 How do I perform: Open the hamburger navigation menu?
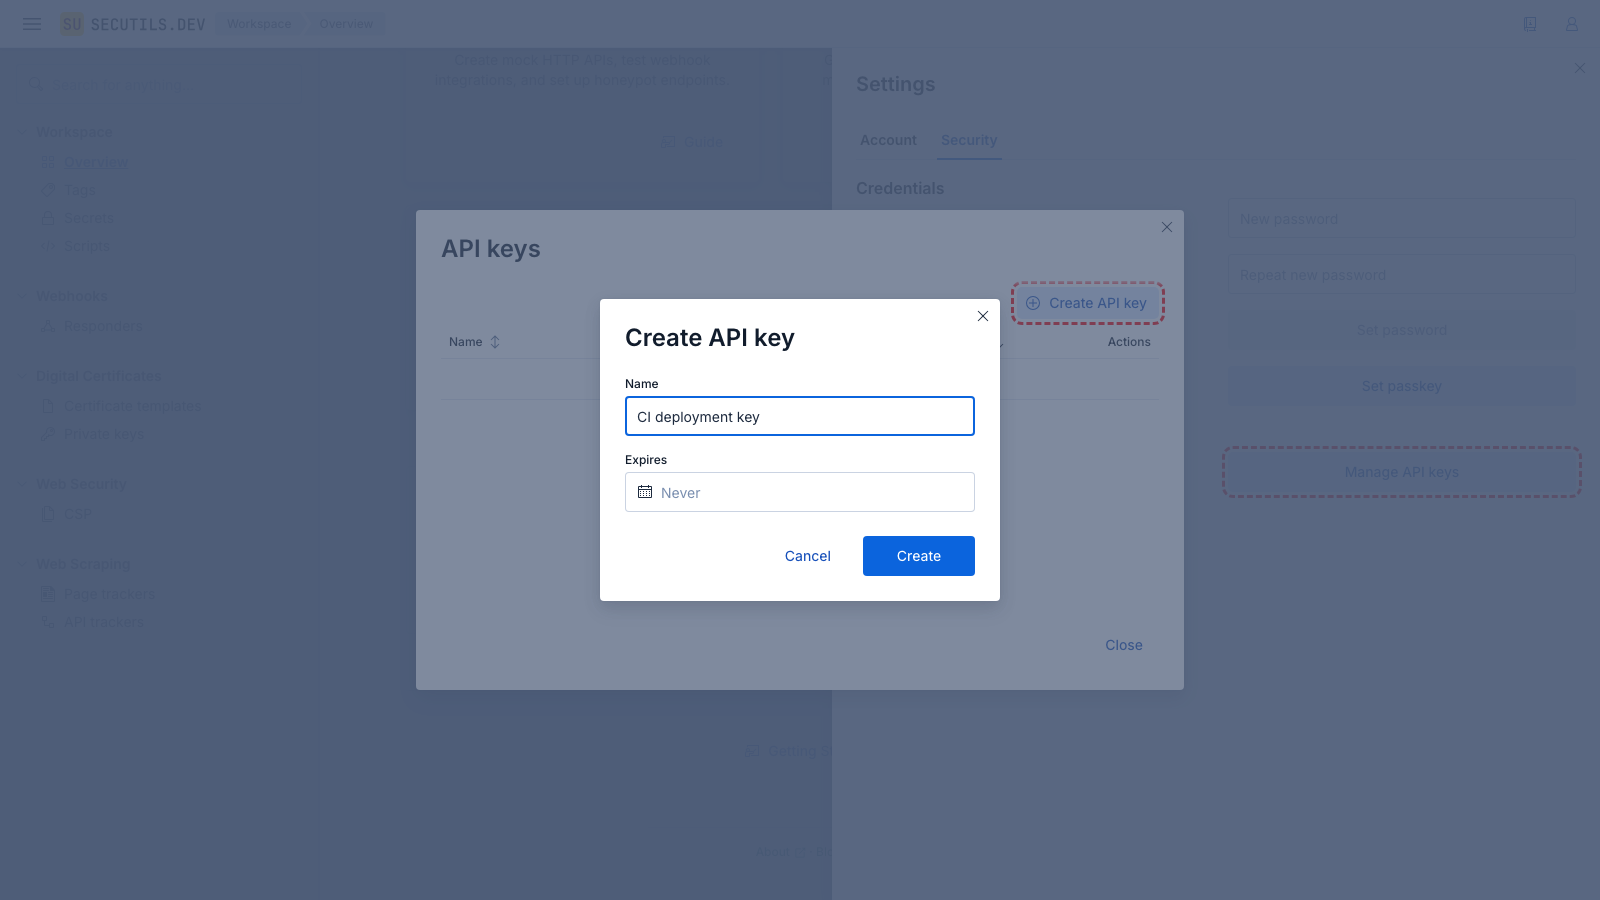point(32,24)
